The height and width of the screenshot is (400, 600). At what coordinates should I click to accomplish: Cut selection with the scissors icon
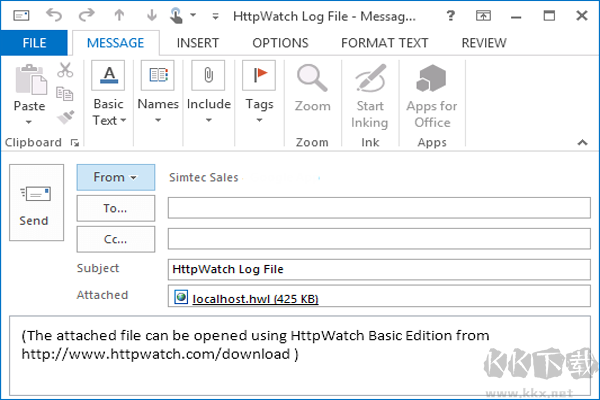[x=65, y=70]
